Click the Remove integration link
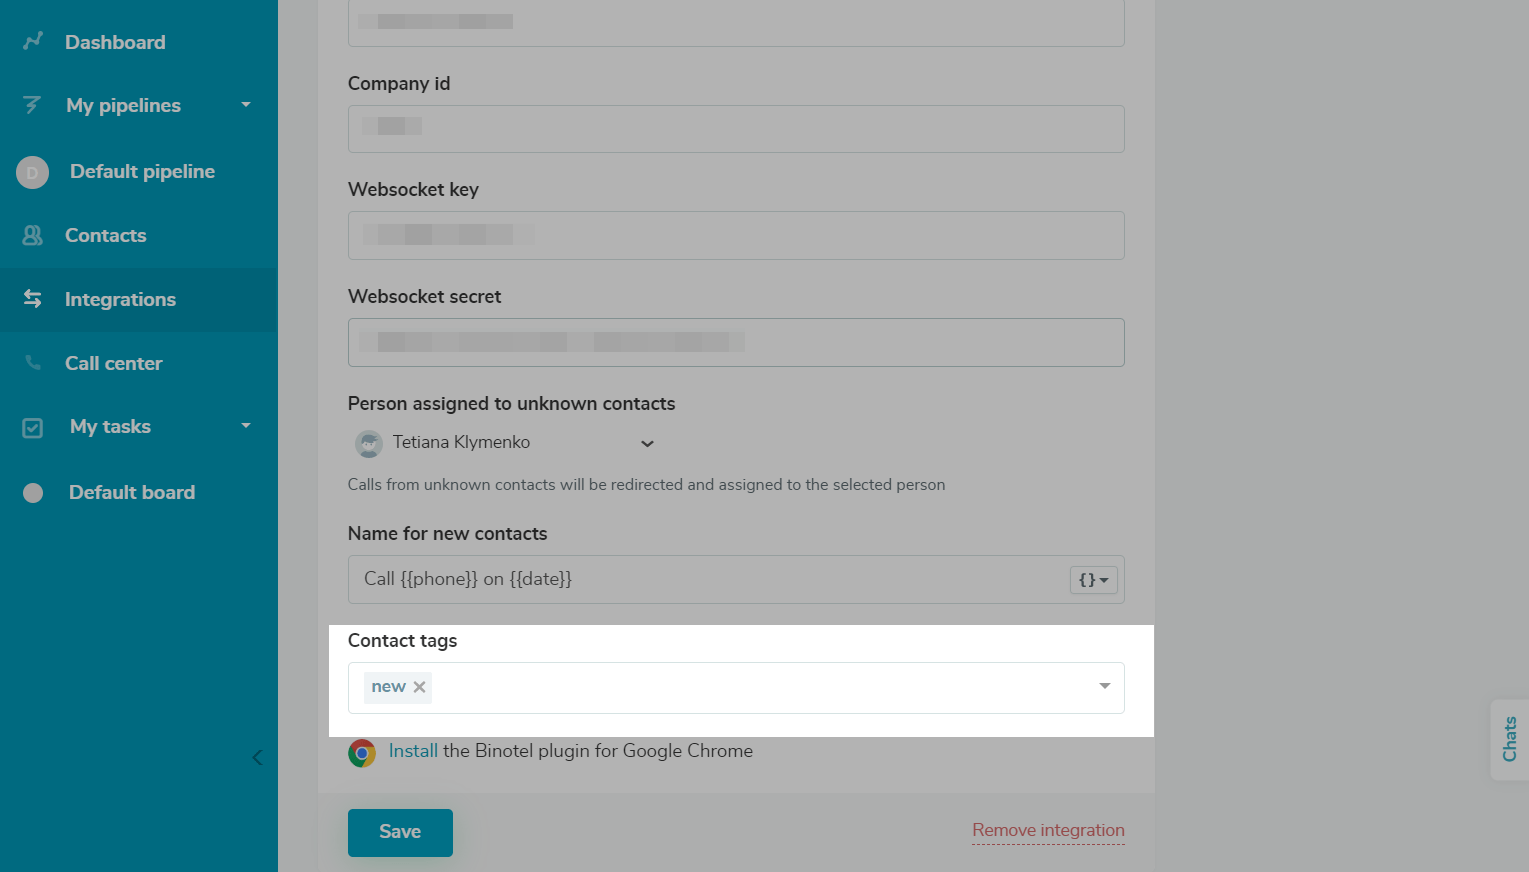Image resolution: width=1529 pixels, height=872 pixels. pyautogui.click(x=1048, y=830)
